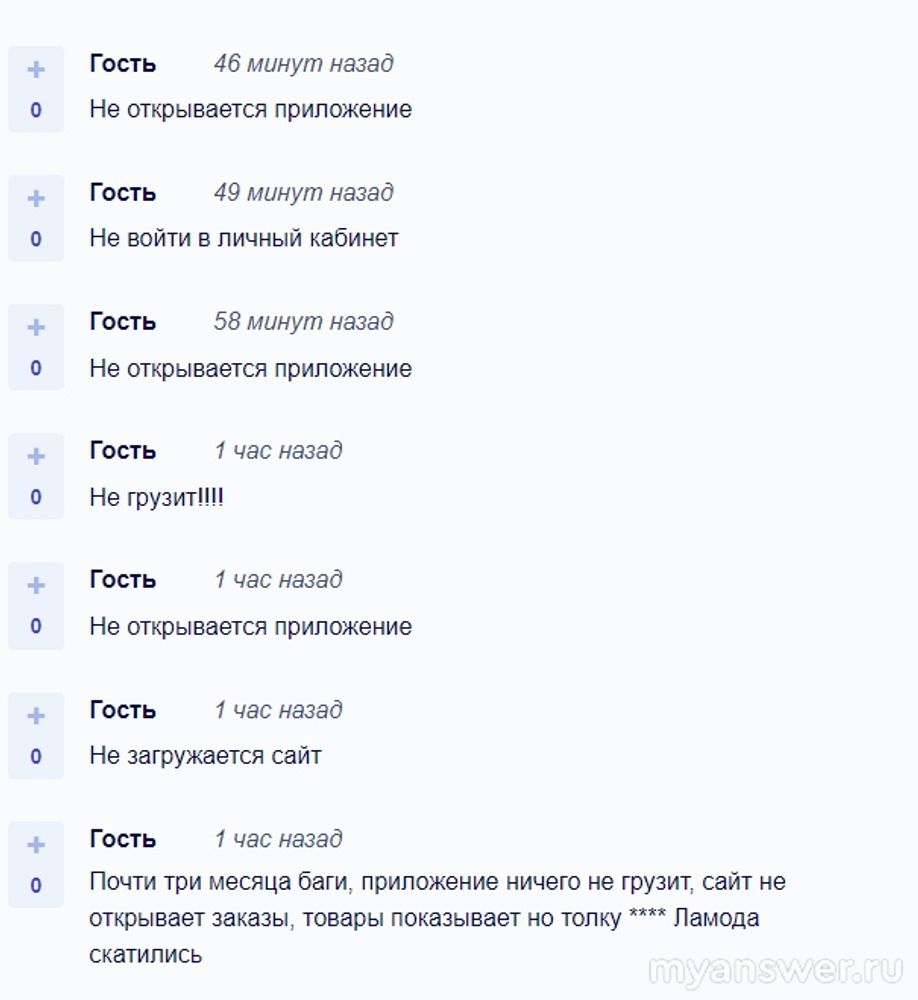Click plus on "Не войти в личный кабинет" comment
Image resolution: width=918 pixels, height=1000 pixels.
click(x=36, y=199)
